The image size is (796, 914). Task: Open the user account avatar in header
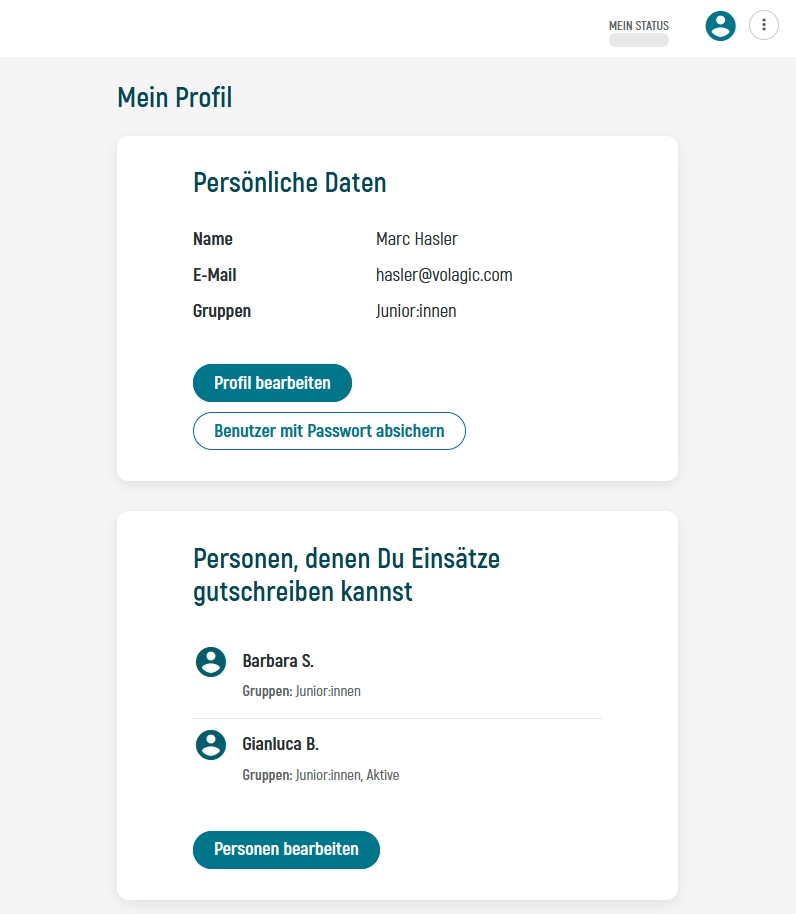pyautogui.click(x=720, y=26)
